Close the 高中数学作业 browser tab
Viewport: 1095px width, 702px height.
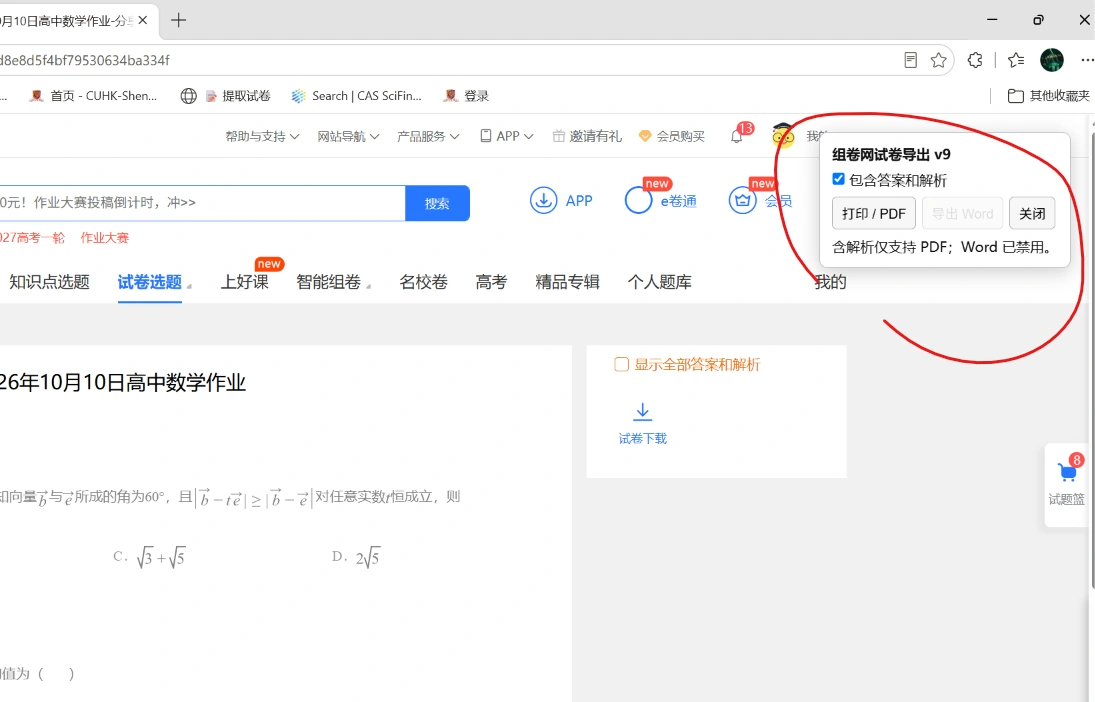coord(142,20)
